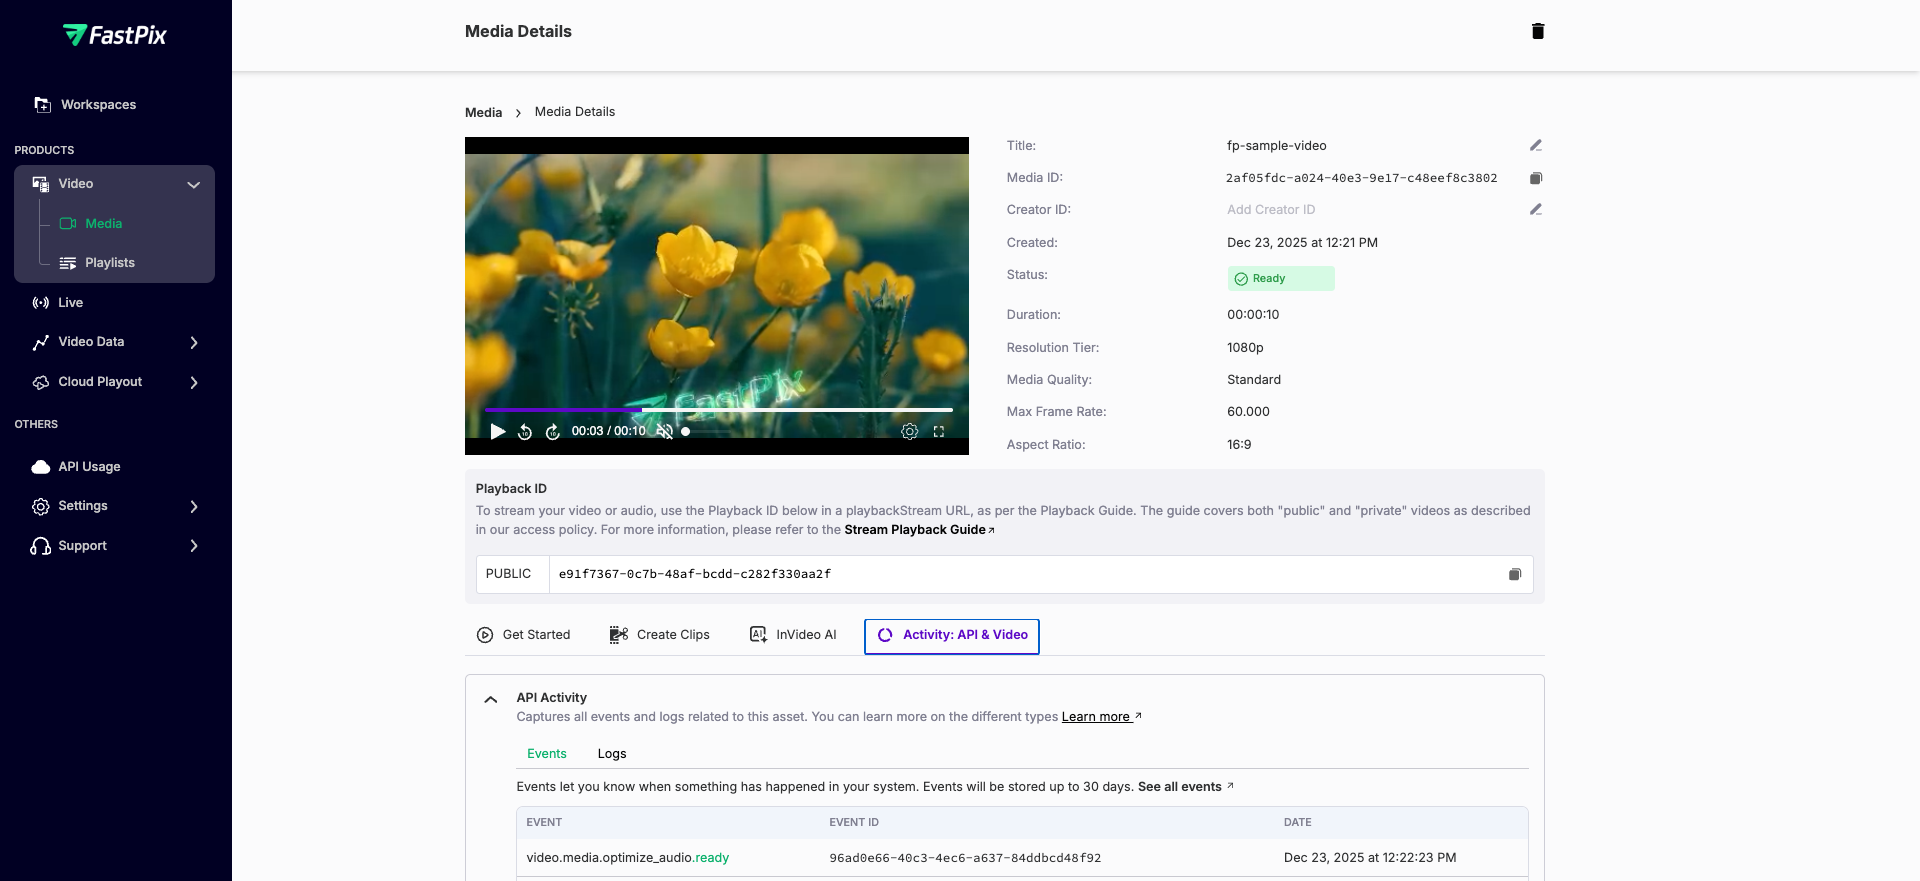Click the Ready status badge
1920x881 pixels.
click(1281, 279)
